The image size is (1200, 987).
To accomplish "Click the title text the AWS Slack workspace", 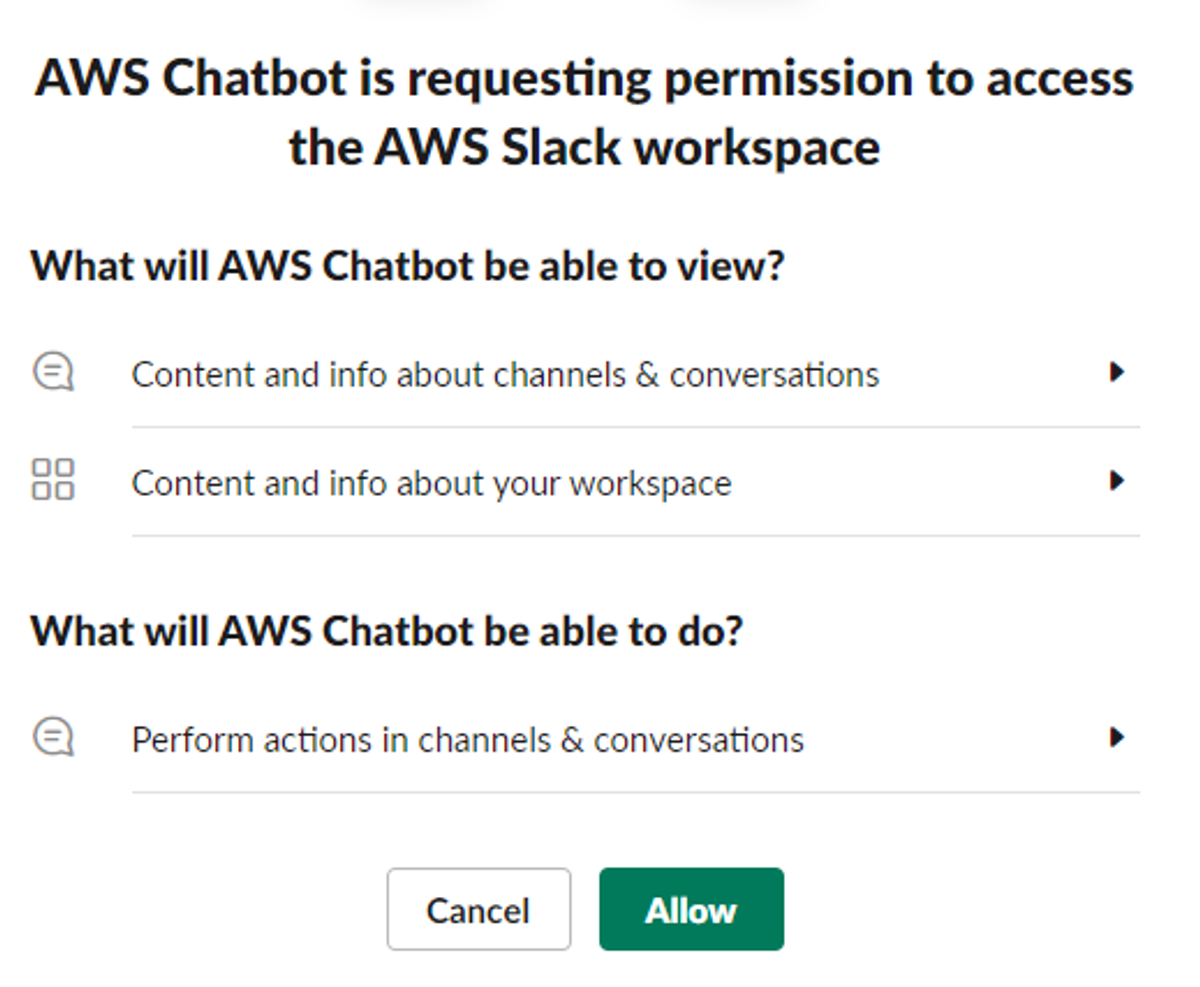I will pos(585,147).
